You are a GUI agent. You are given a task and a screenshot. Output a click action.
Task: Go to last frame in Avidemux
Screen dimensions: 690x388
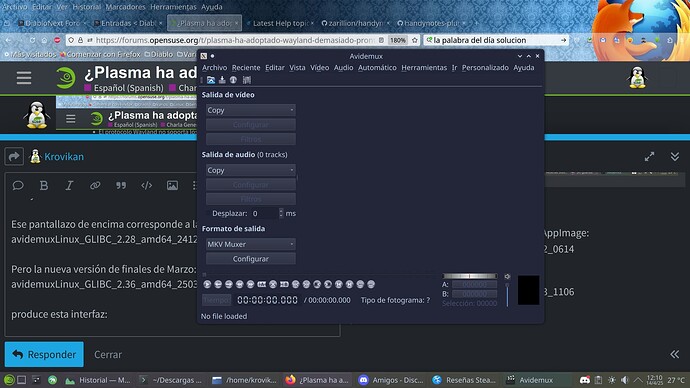pyautogui.click(x=349, y=284)
